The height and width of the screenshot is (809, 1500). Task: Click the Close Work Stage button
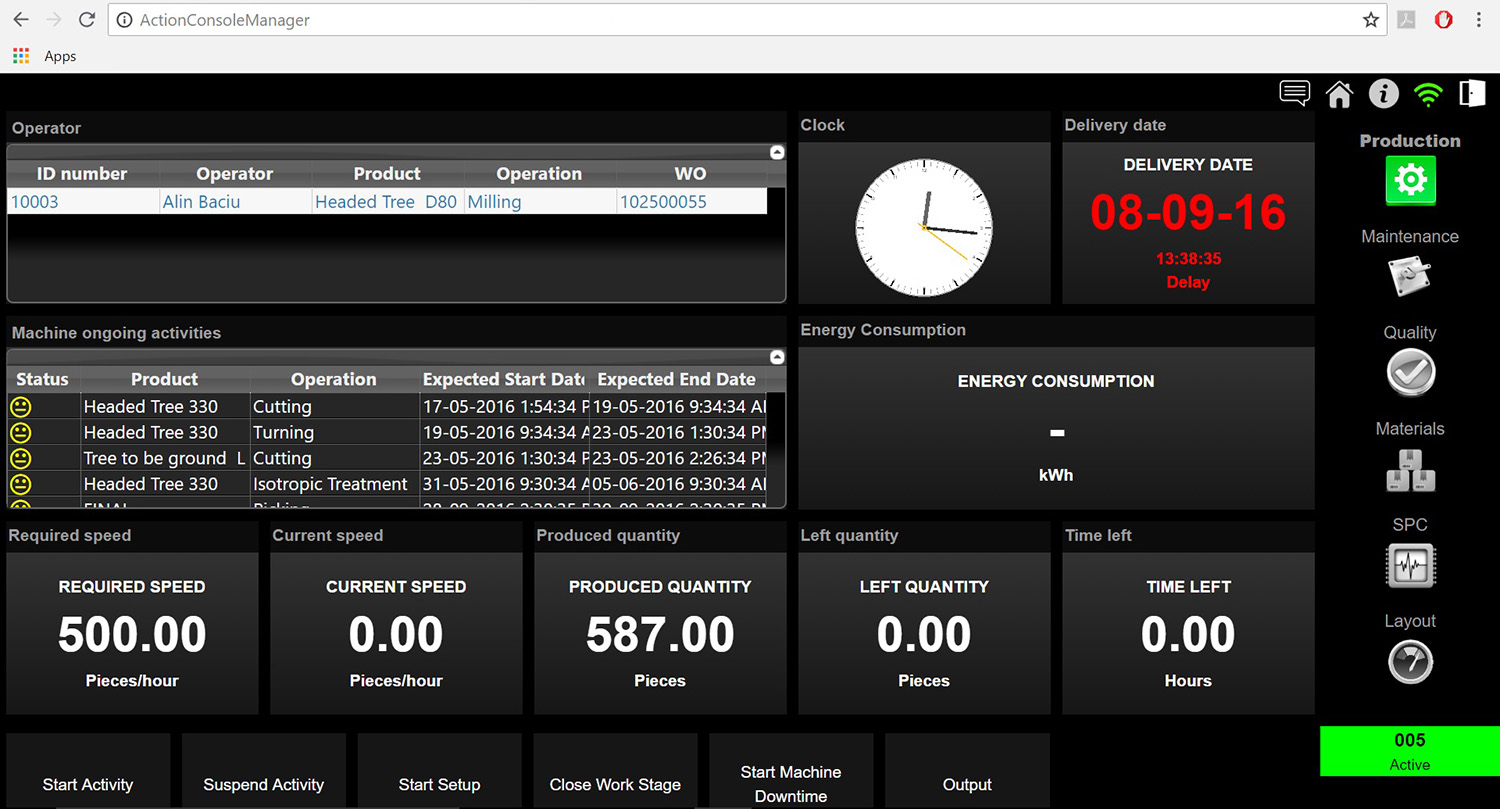615,784
